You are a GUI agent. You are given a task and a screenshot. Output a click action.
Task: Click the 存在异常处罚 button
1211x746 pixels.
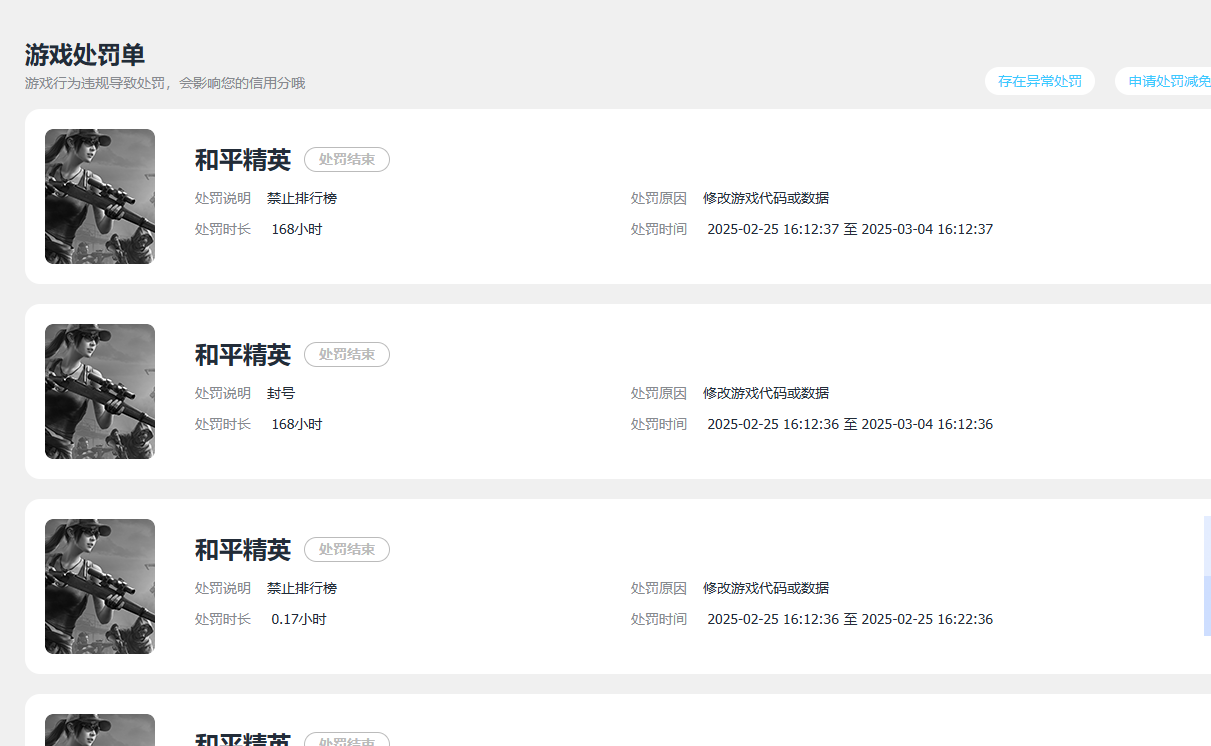pyautogui.click(x=1040, y=81)
